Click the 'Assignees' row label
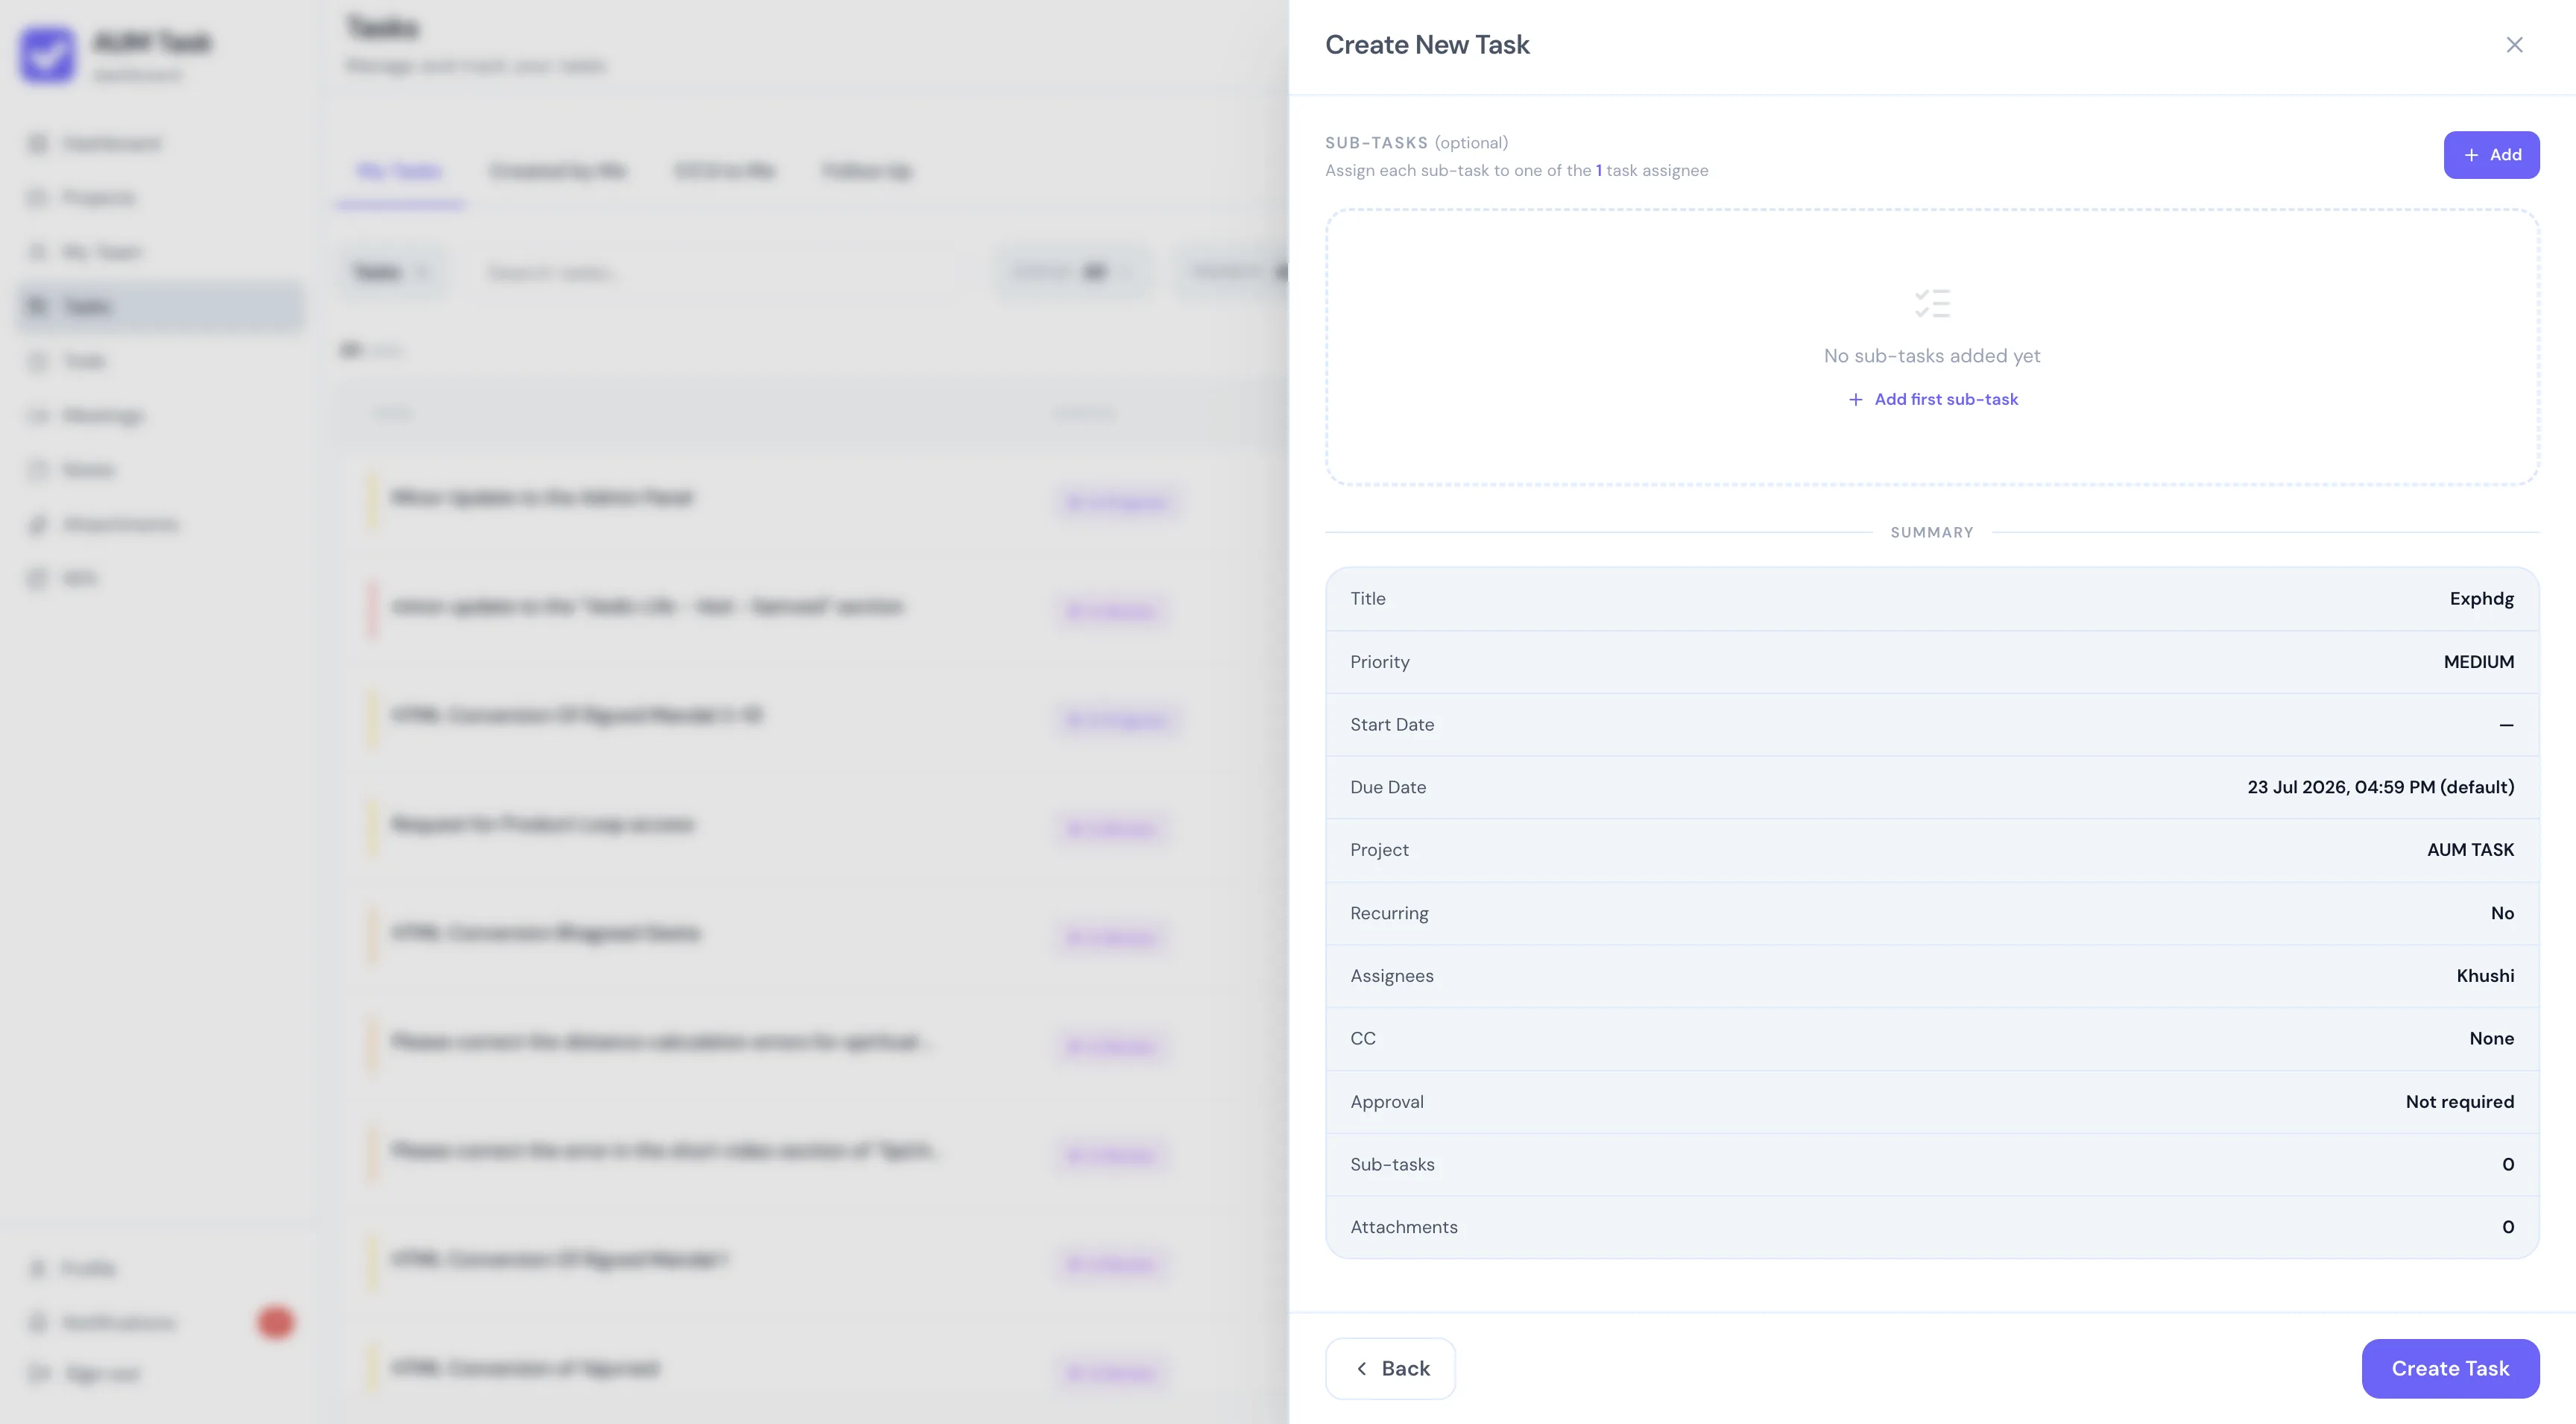The width and height of the screenshot is (2576, 1424). coord(1391,976)
